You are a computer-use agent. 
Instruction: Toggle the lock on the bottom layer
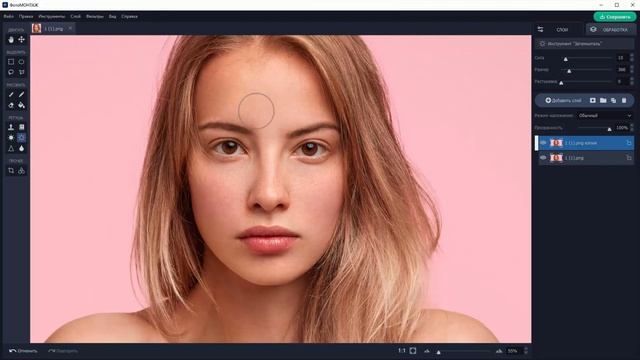(629, 158)
